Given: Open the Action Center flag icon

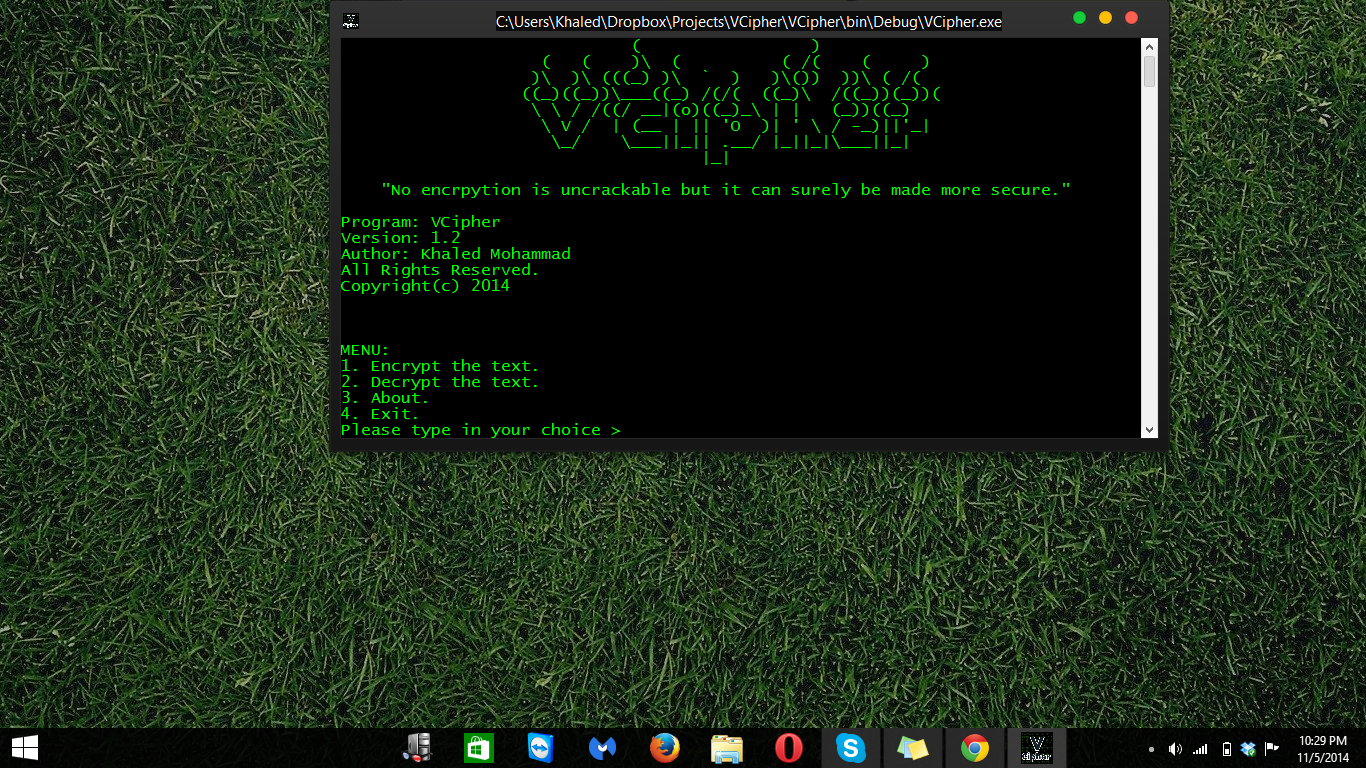Looking at the screenshot, I should click(x=1271, y=748).
